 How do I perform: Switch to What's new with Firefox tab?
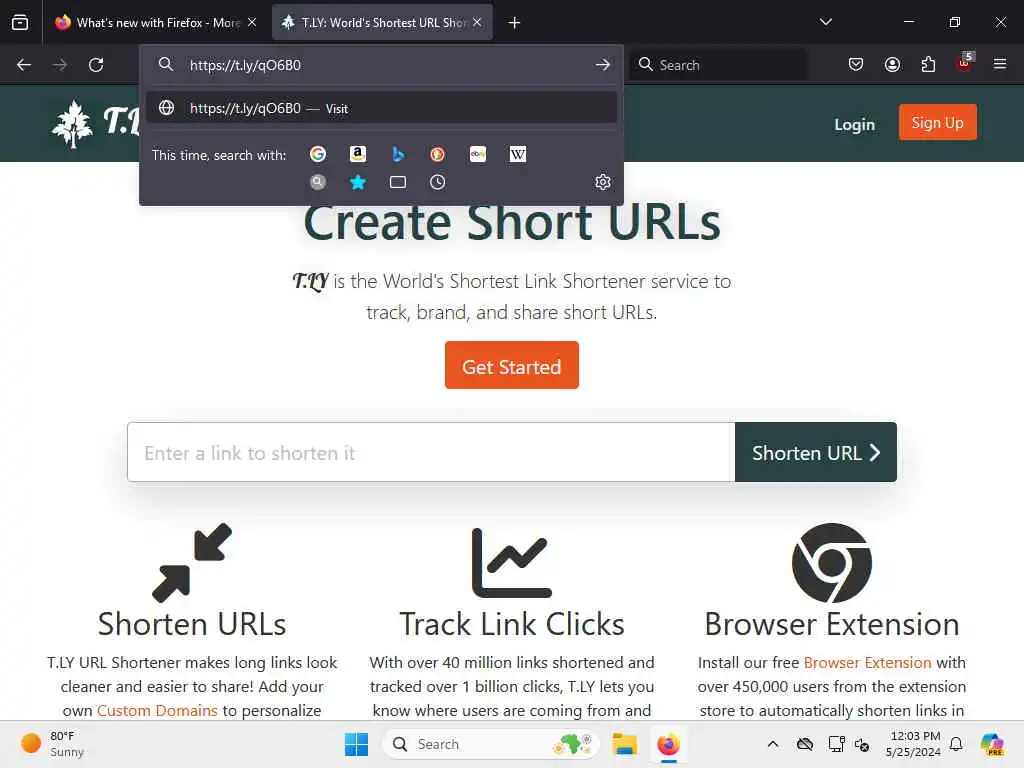click(155, 22)
